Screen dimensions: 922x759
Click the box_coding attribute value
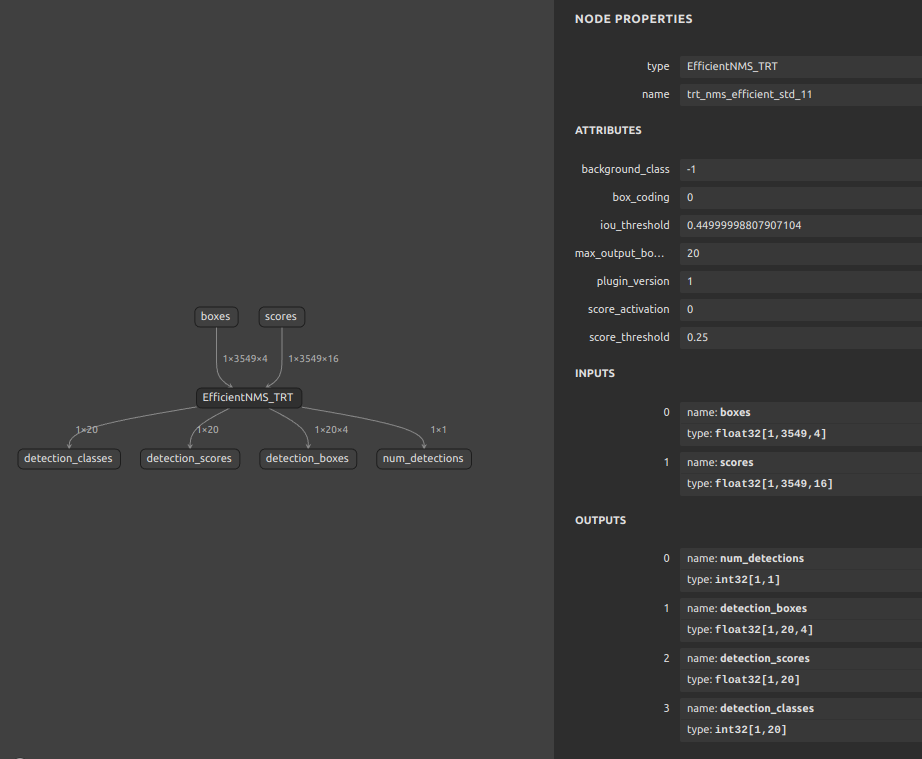(x=800, y=197)
